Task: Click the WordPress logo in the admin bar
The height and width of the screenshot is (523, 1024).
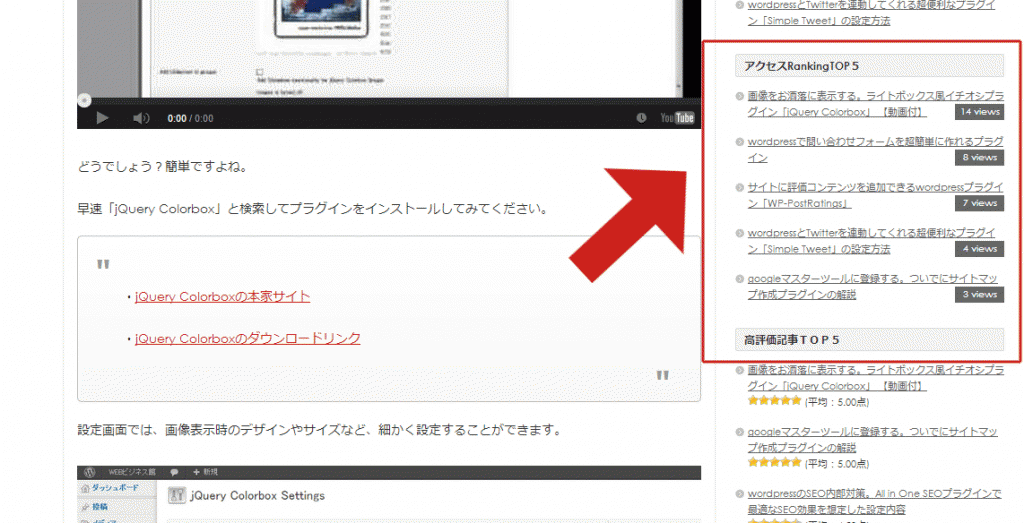Action: pyautogui.click(x=89, y=472)
